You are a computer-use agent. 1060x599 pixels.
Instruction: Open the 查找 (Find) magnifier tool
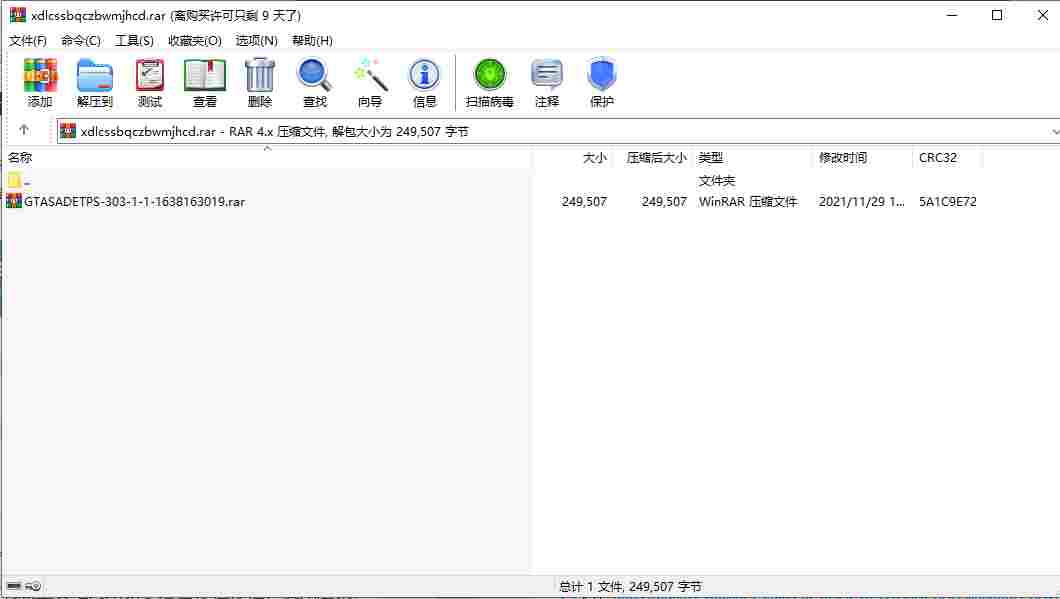[x=314, y=75]
